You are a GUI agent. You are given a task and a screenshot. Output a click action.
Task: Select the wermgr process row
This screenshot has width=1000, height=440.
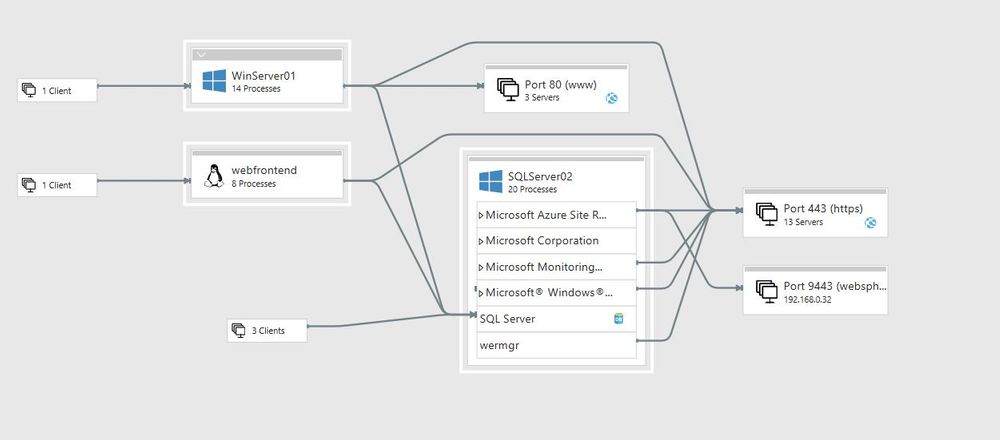point(556,345)
